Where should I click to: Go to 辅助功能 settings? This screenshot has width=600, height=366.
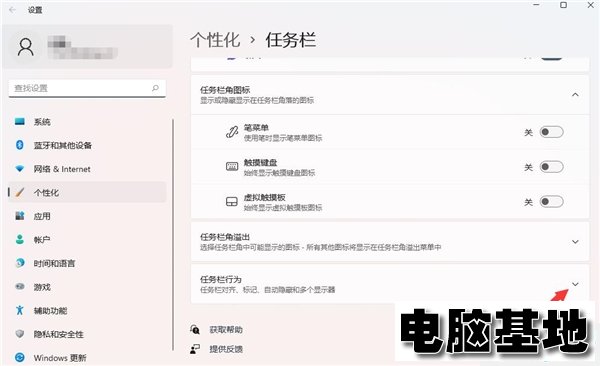point(87,310)
